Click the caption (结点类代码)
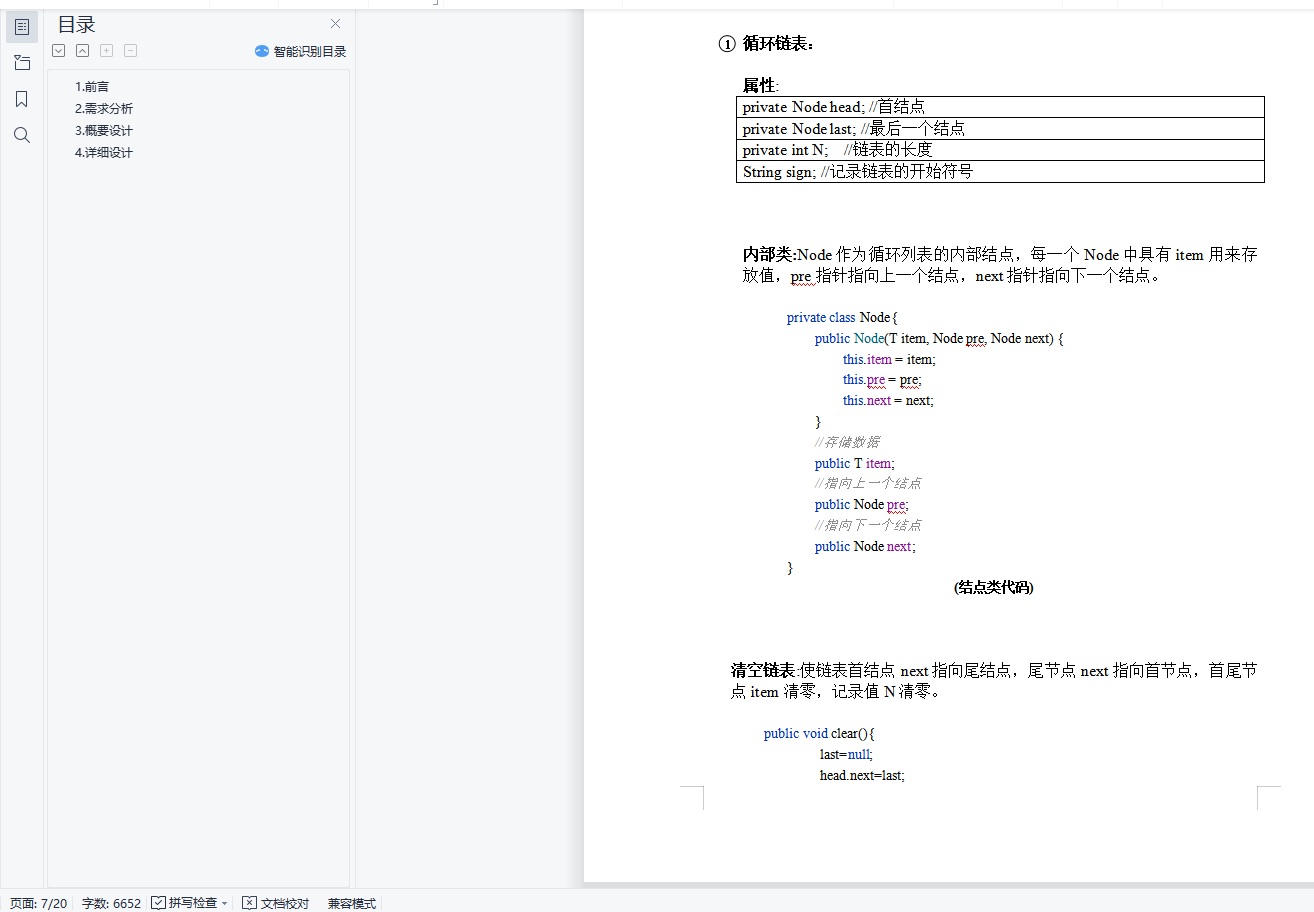Screen dimensions: 1314x912 [994, 588]
